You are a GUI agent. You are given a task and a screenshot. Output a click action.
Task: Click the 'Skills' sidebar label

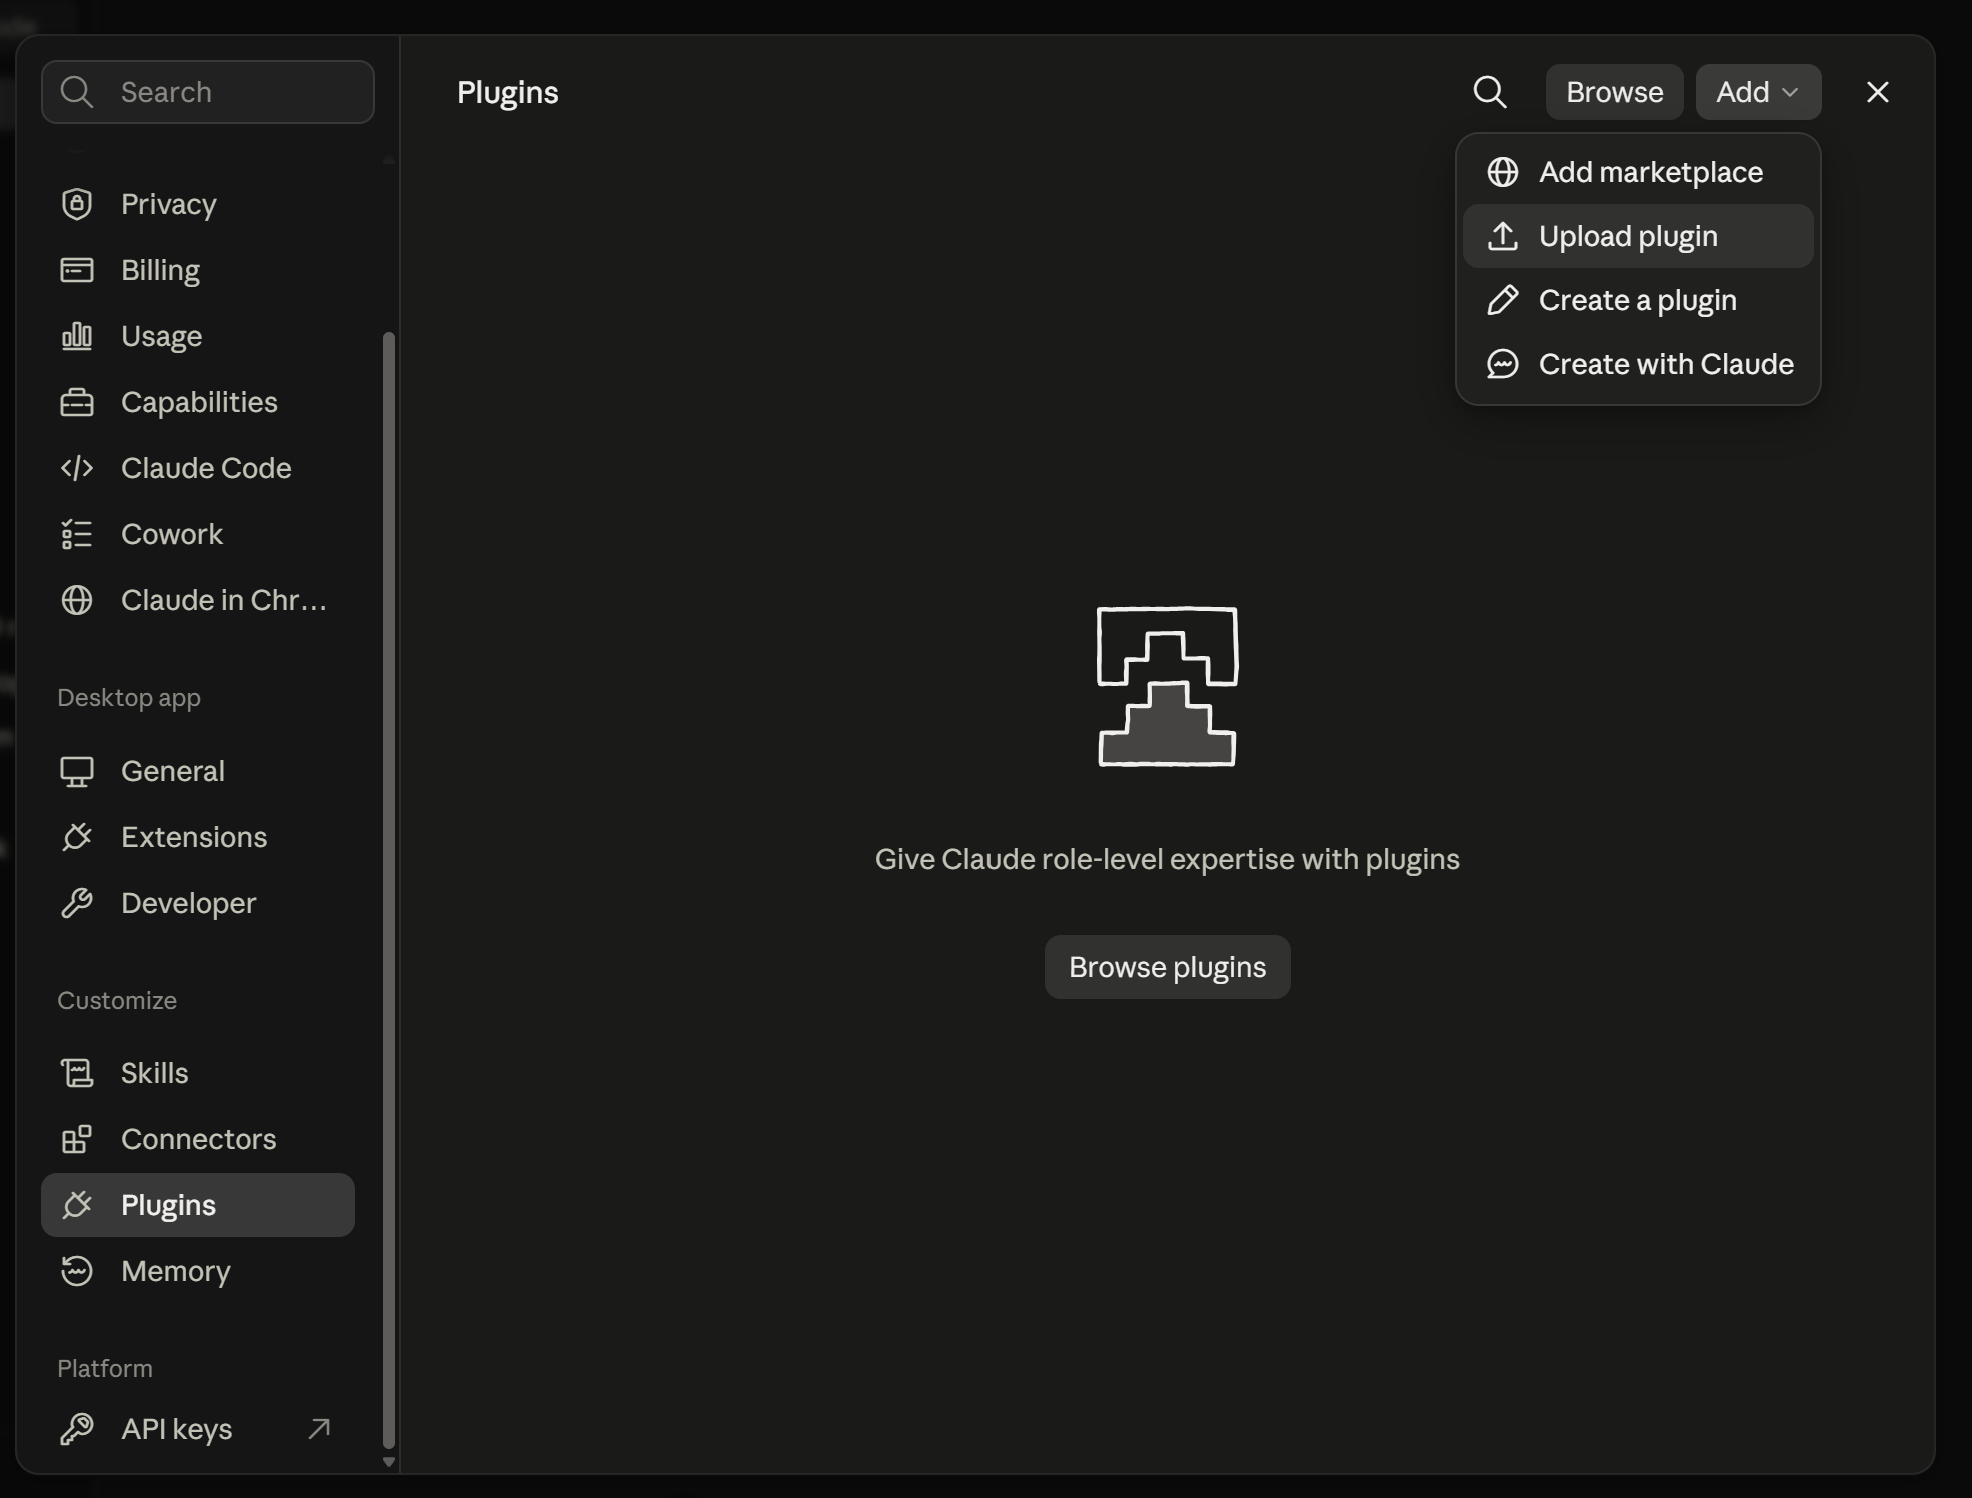click(155, 1073)
